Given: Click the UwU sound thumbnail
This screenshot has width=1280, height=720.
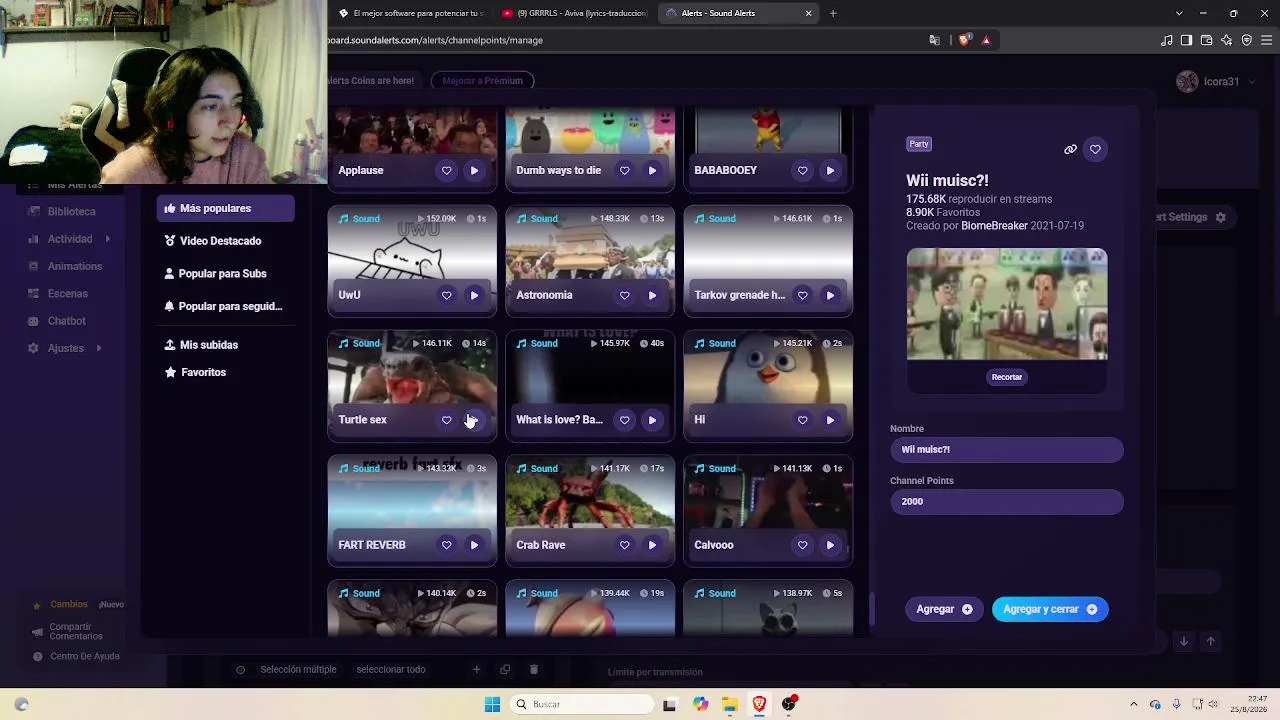Looking at the screenshot, I should coord(412,244).
